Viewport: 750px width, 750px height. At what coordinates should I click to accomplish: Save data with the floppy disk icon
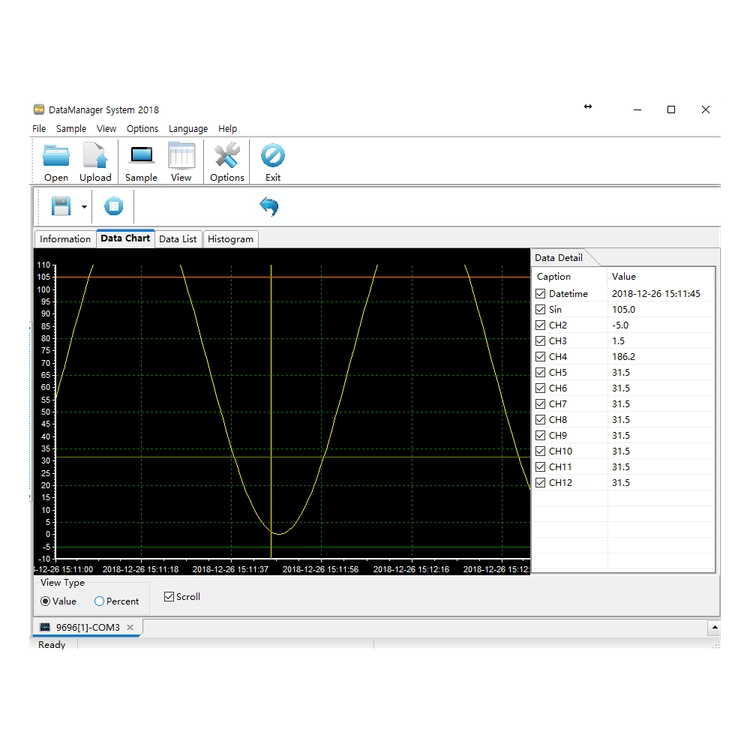point(61,206)
